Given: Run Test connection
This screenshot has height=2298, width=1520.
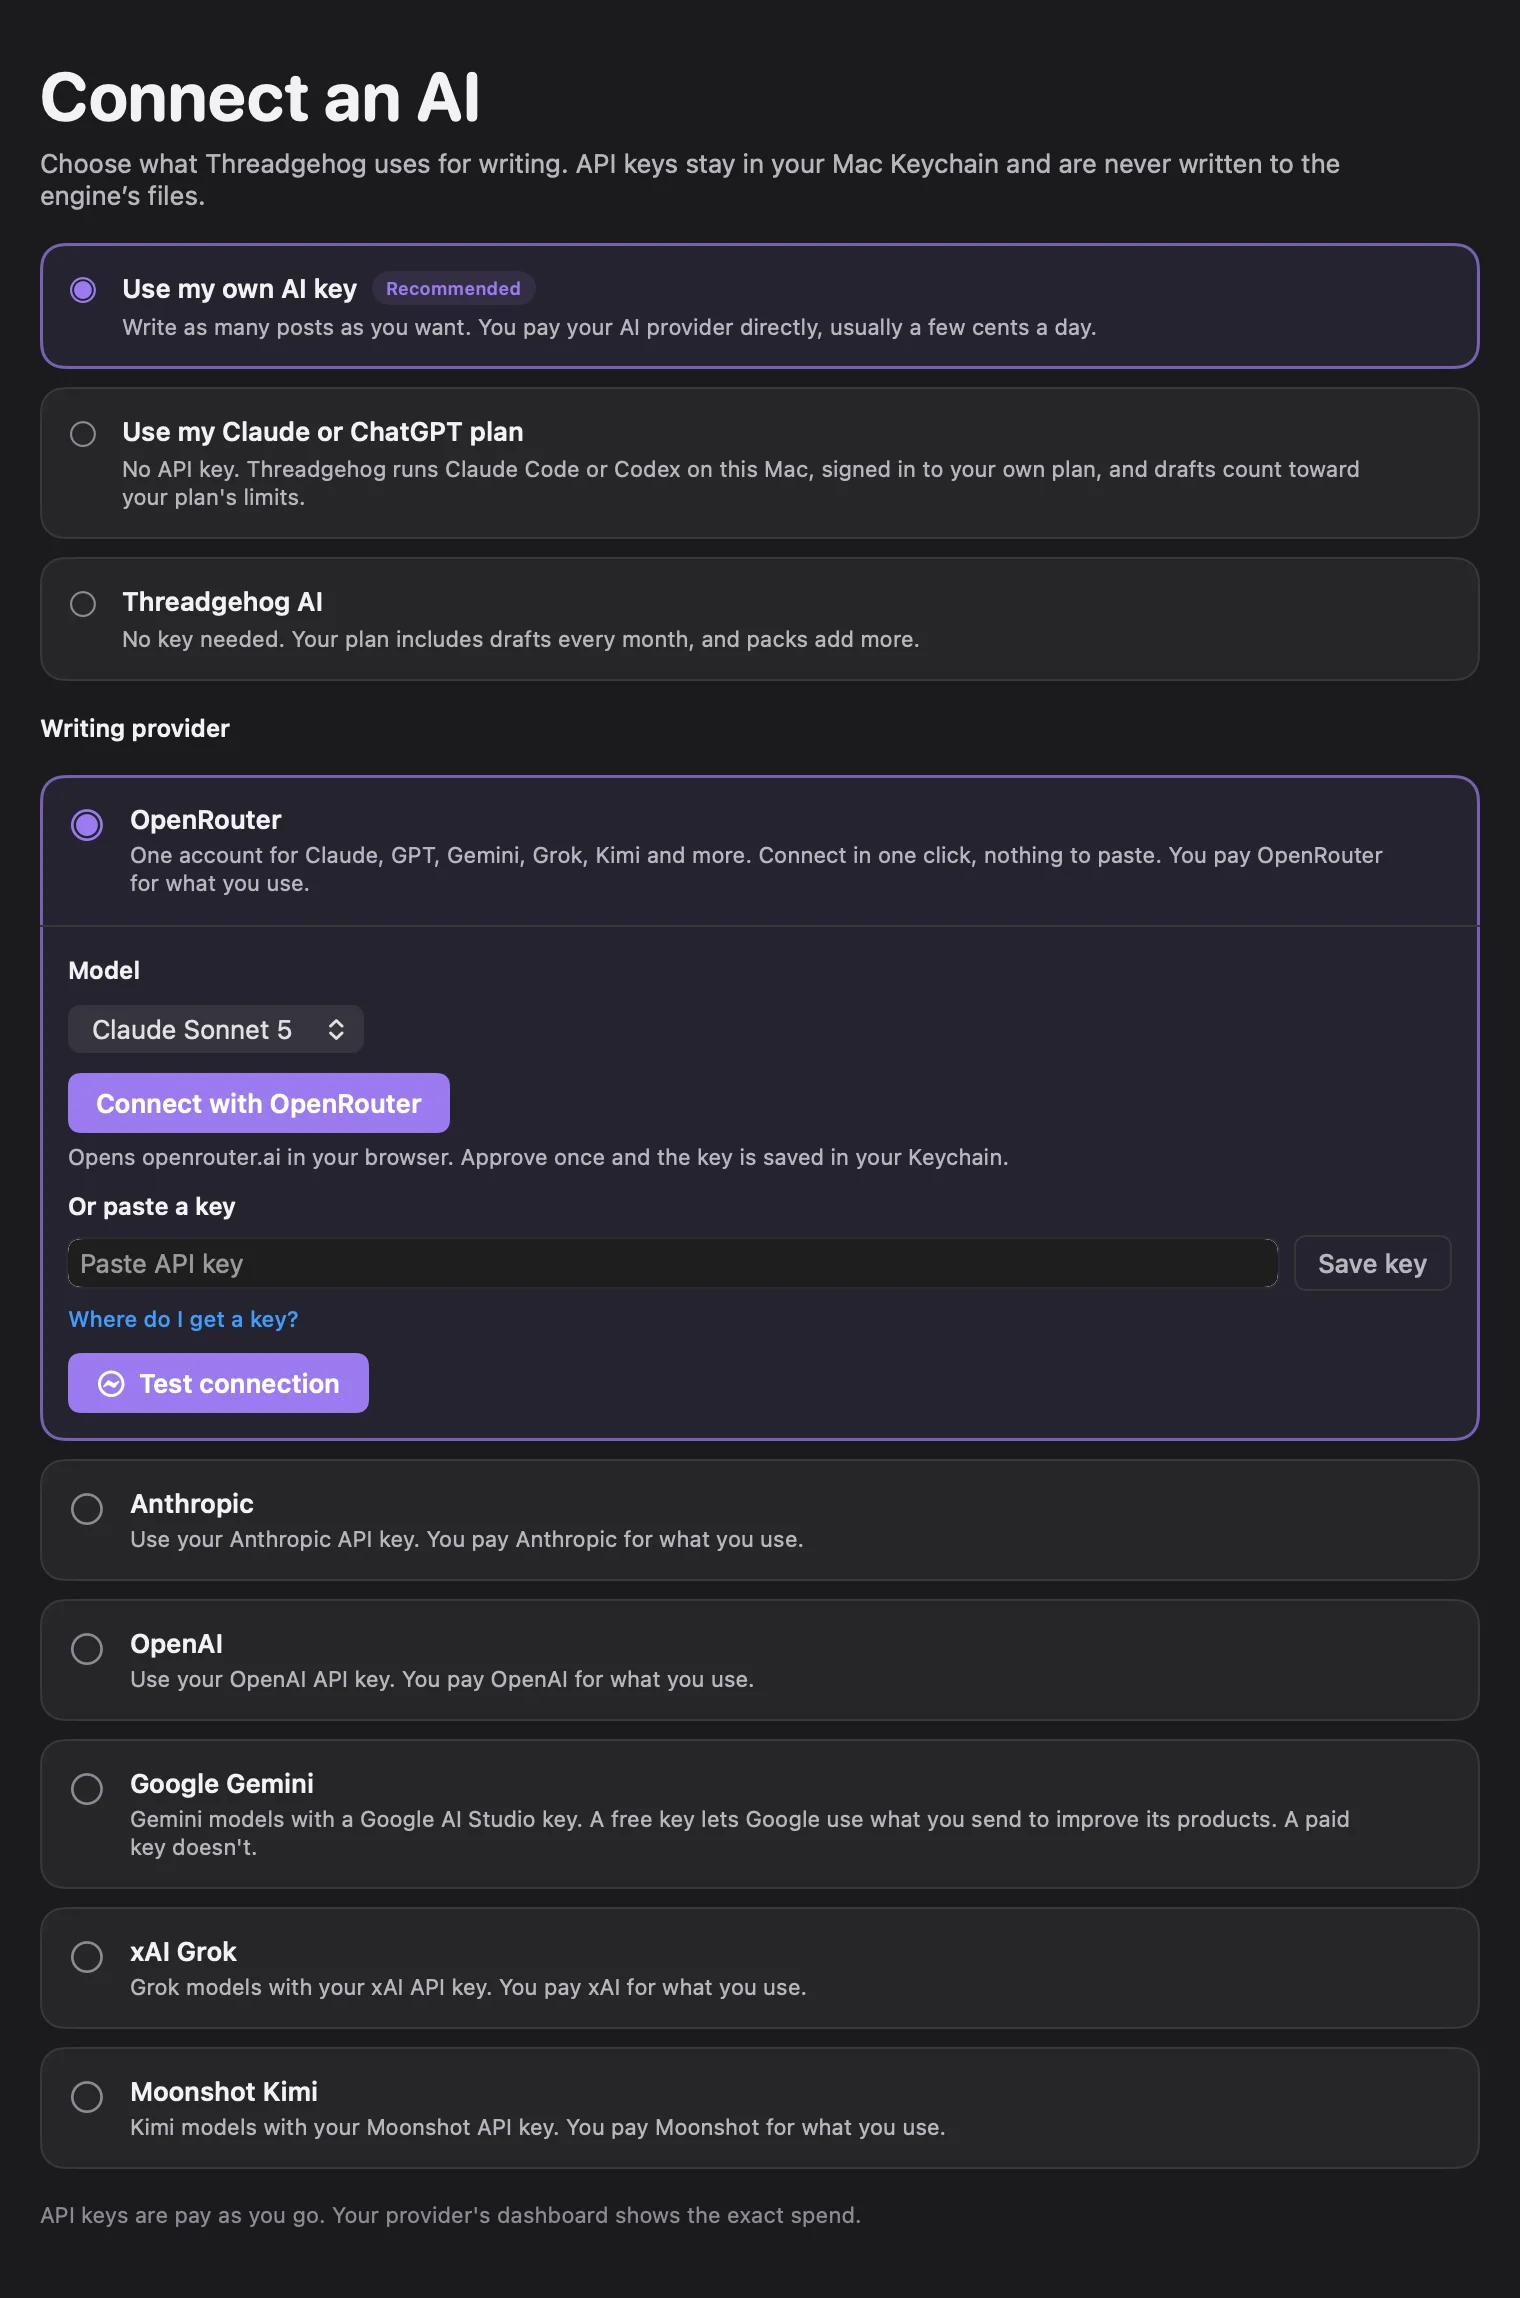Looking at the screenshot, I should click(x=218, y=1383).
